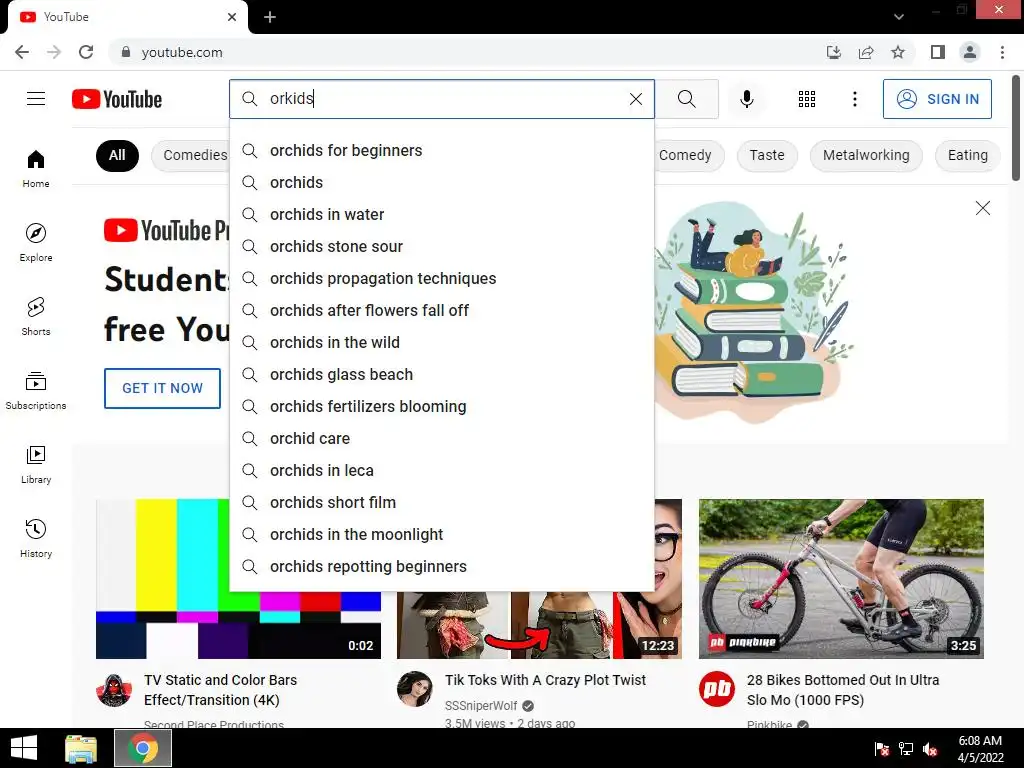Open Subscriptions in the sidebar
Viewport: 1024px width, 768px height.
36,391
